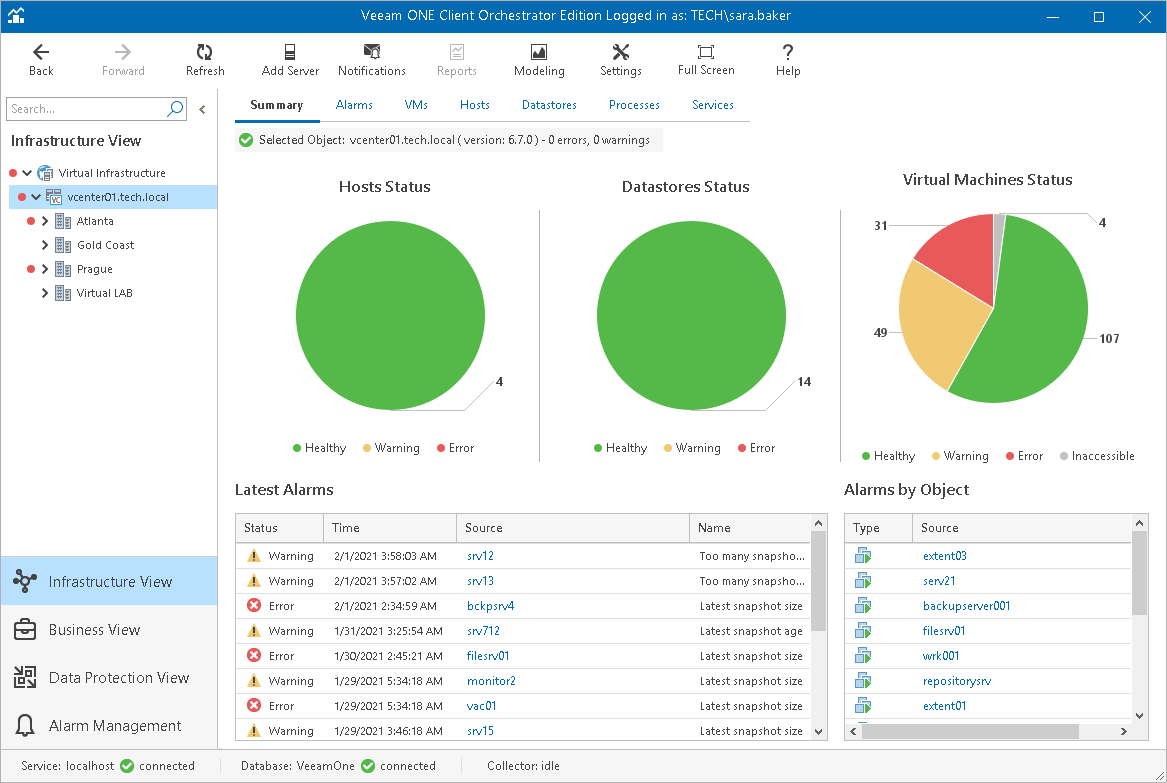Open srv712 source link
Image resolution: width=1167 pixels, height=783 pixels.
click(x=483, y=630)
